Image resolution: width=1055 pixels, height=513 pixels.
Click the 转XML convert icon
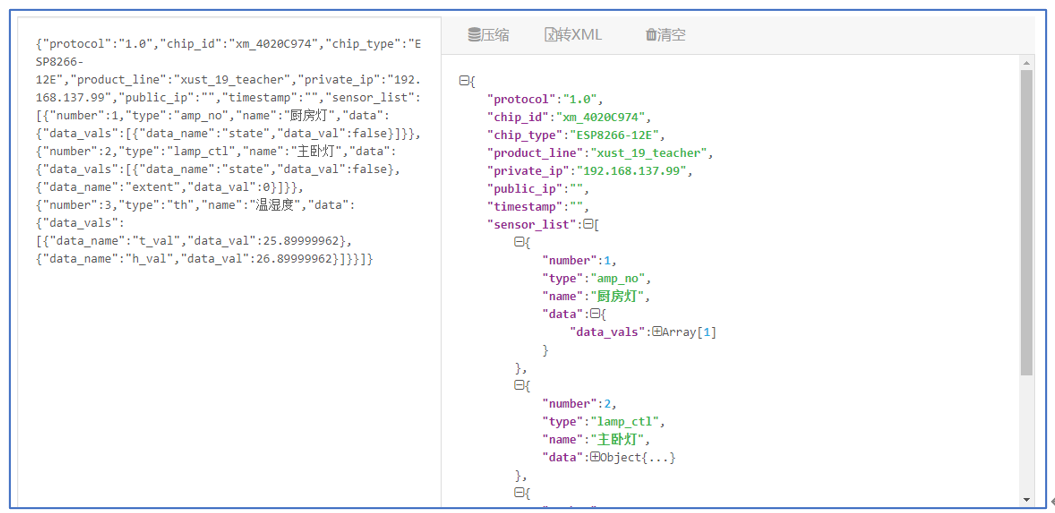pyautogui.click(x=550, y=35)
